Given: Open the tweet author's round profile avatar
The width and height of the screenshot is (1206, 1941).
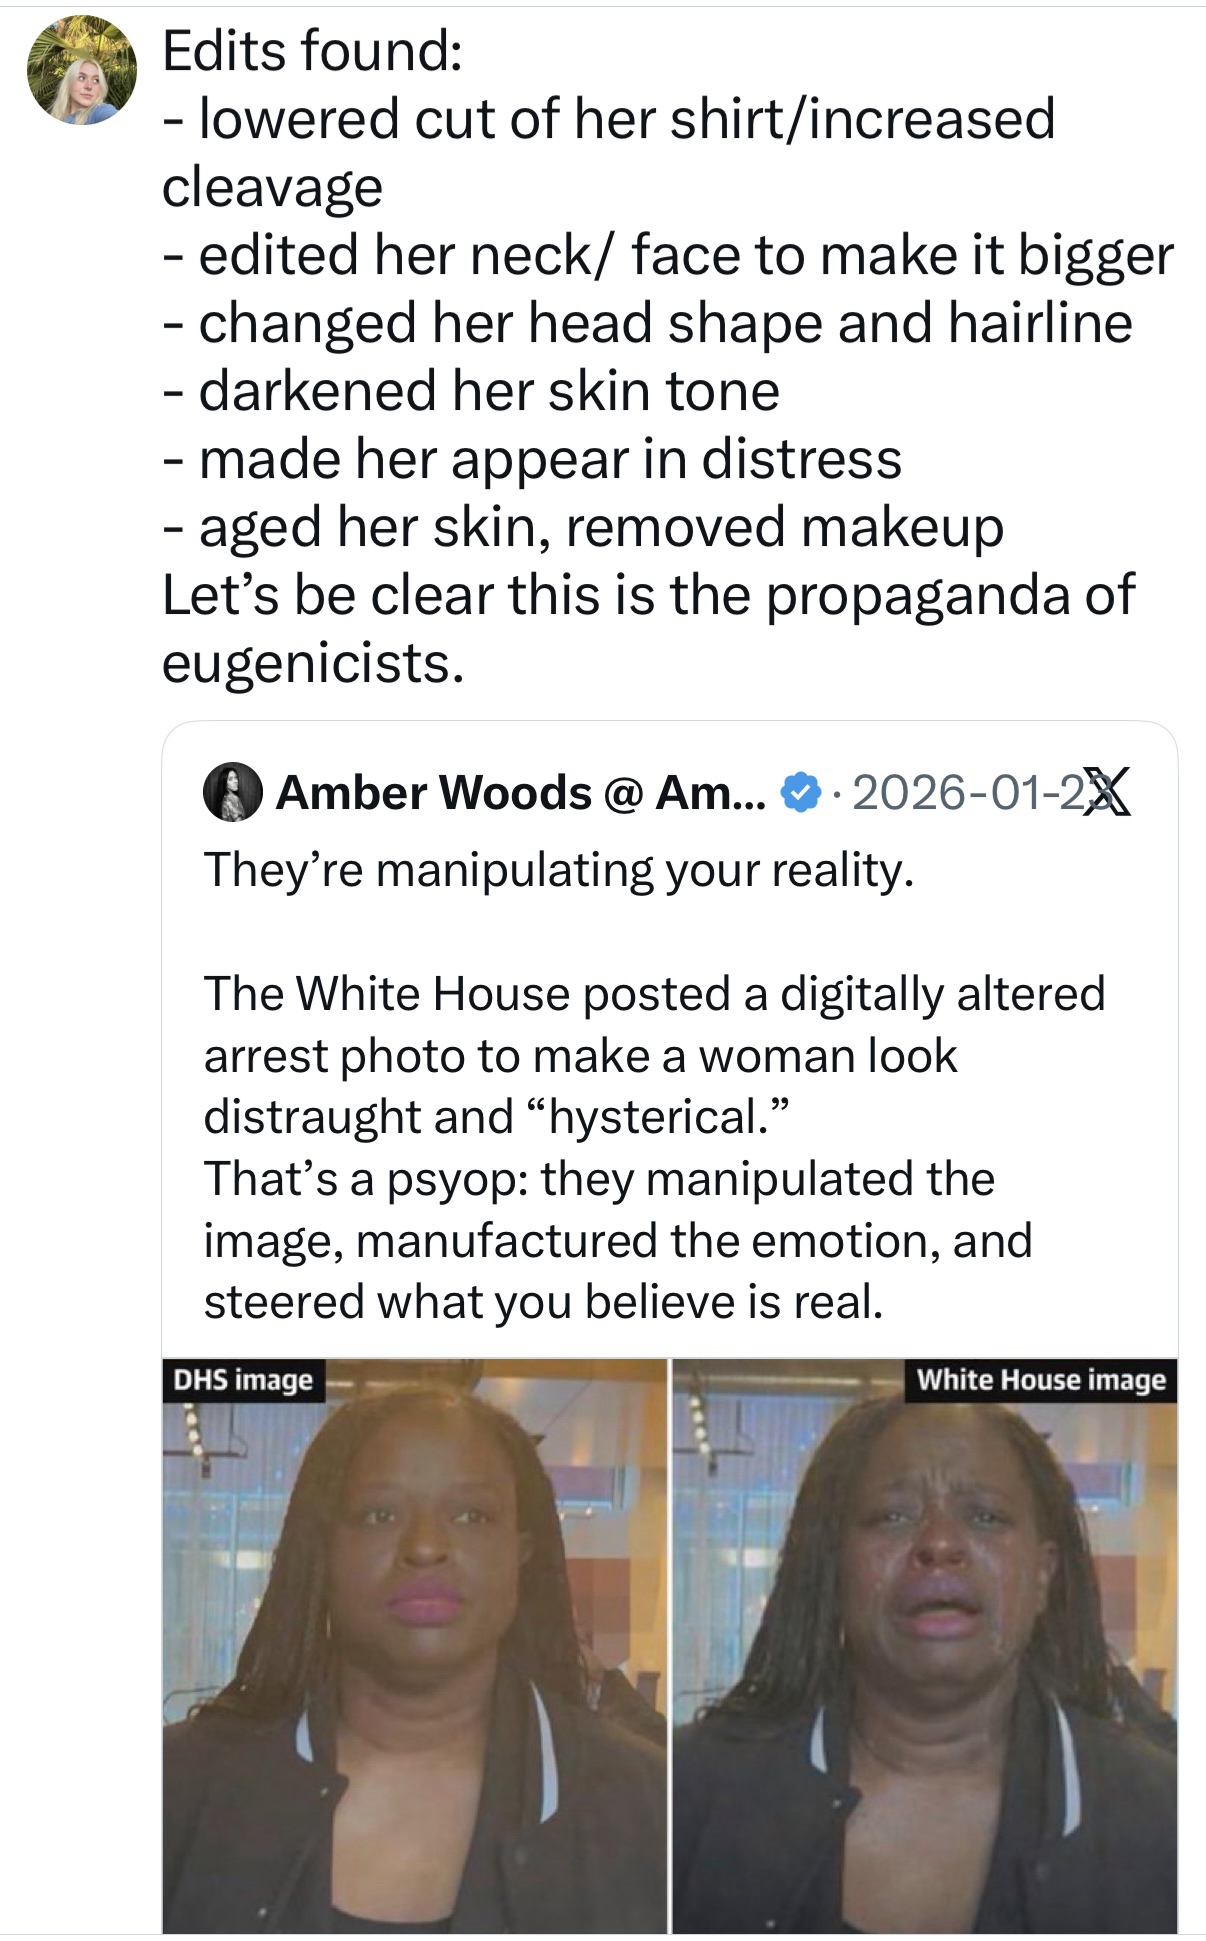Looking at the screenshot, I should 81,70.
